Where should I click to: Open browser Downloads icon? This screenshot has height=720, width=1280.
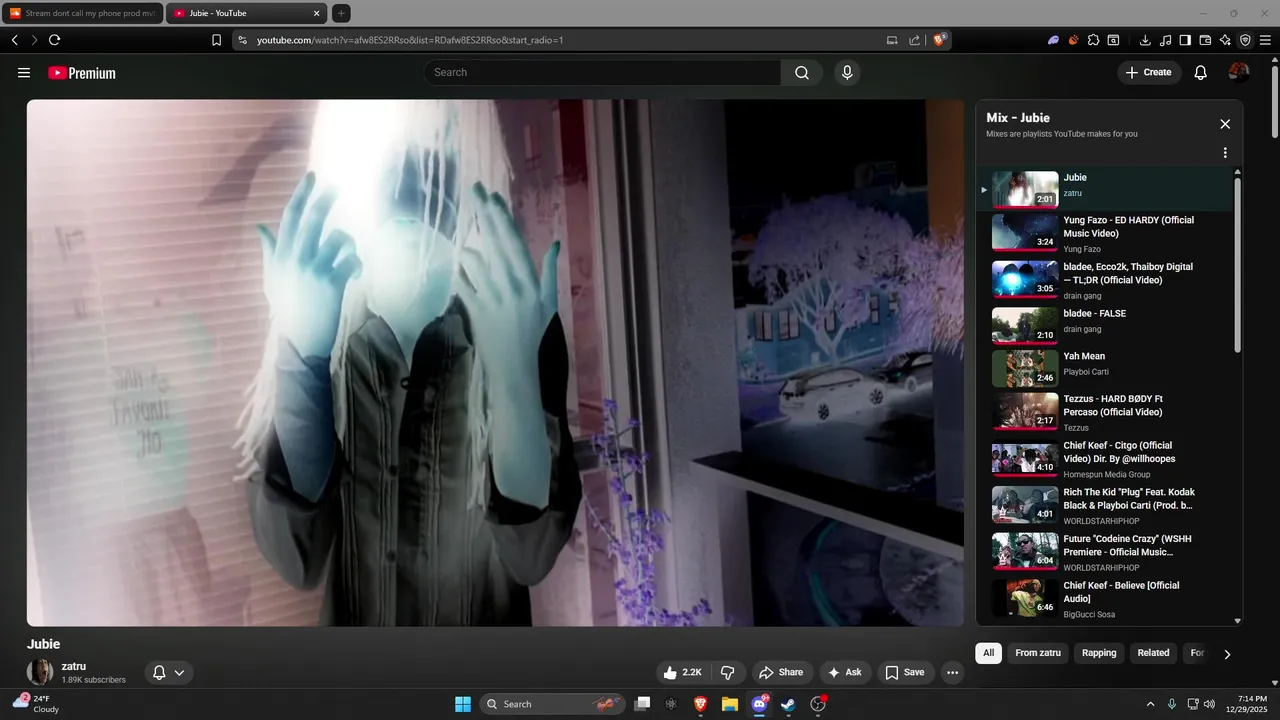point(1145,40)
